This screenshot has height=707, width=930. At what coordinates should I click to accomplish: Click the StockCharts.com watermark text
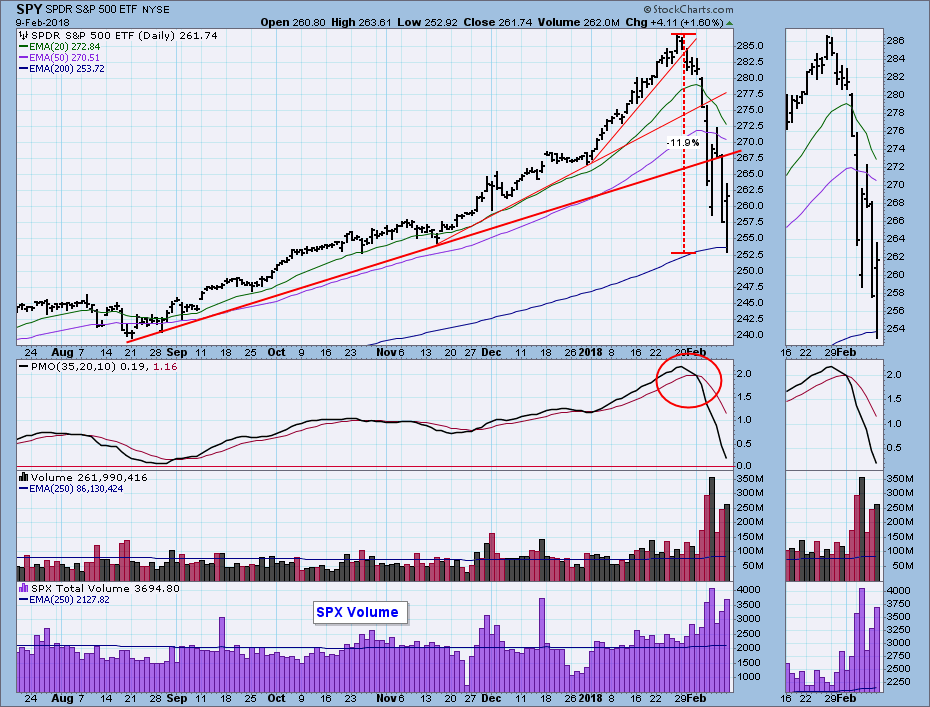coord(689,9)
